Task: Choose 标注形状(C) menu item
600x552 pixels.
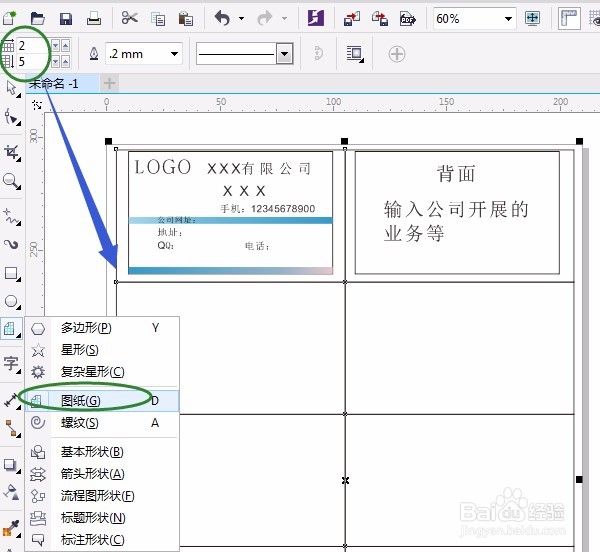Action: click(x=102, y=540)
